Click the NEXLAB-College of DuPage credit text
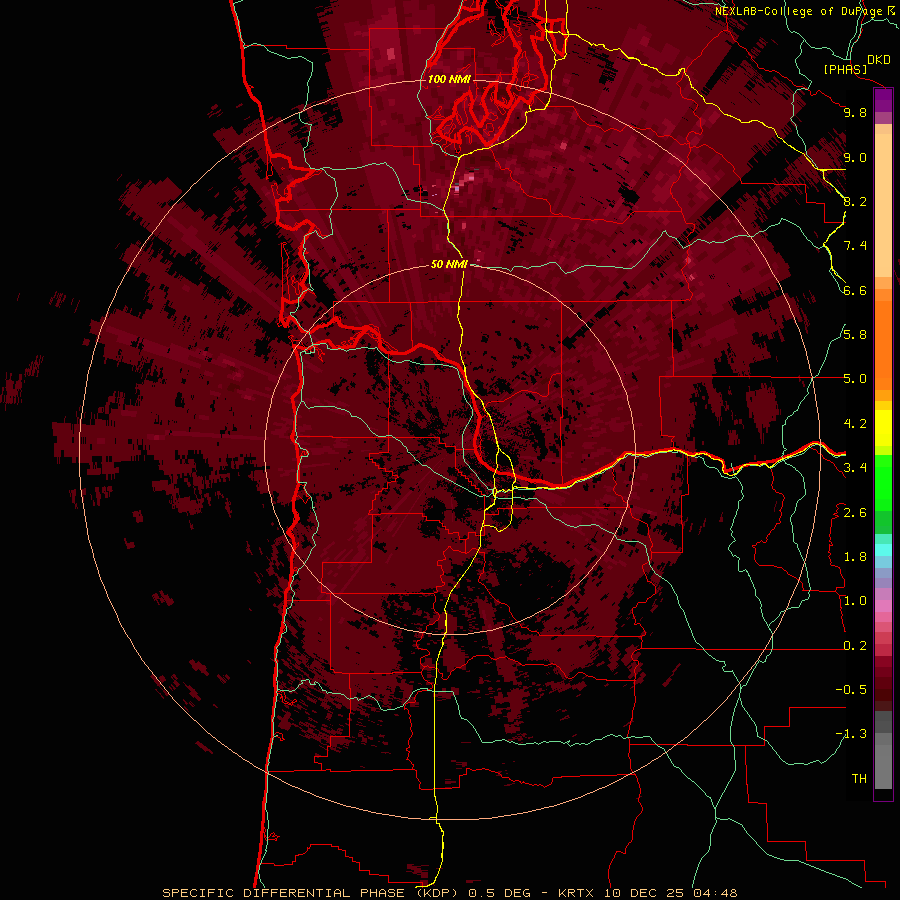The image size is (900, 900). coord(798,11)
